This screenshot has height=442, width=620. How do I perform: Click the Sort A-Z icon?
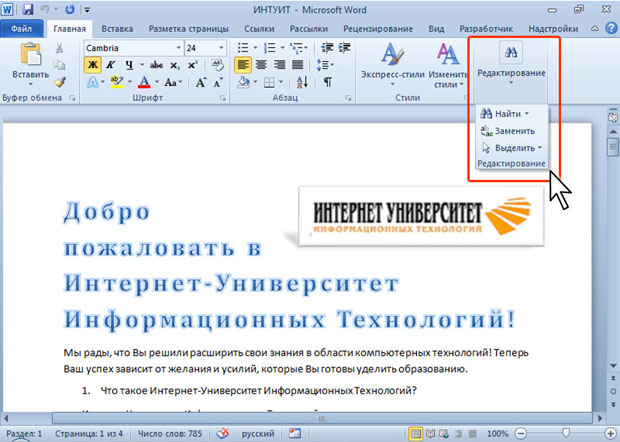302,82
